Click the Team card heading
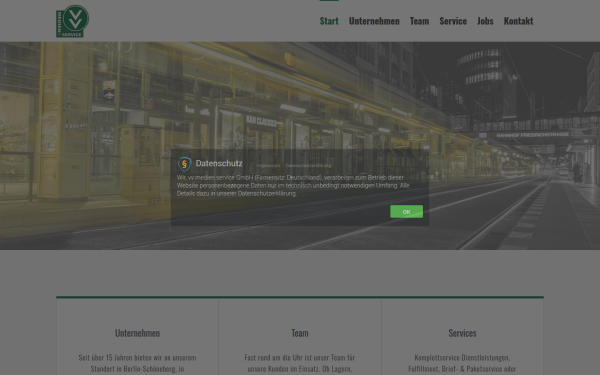The image size is (600, 375). click(300, 333)
